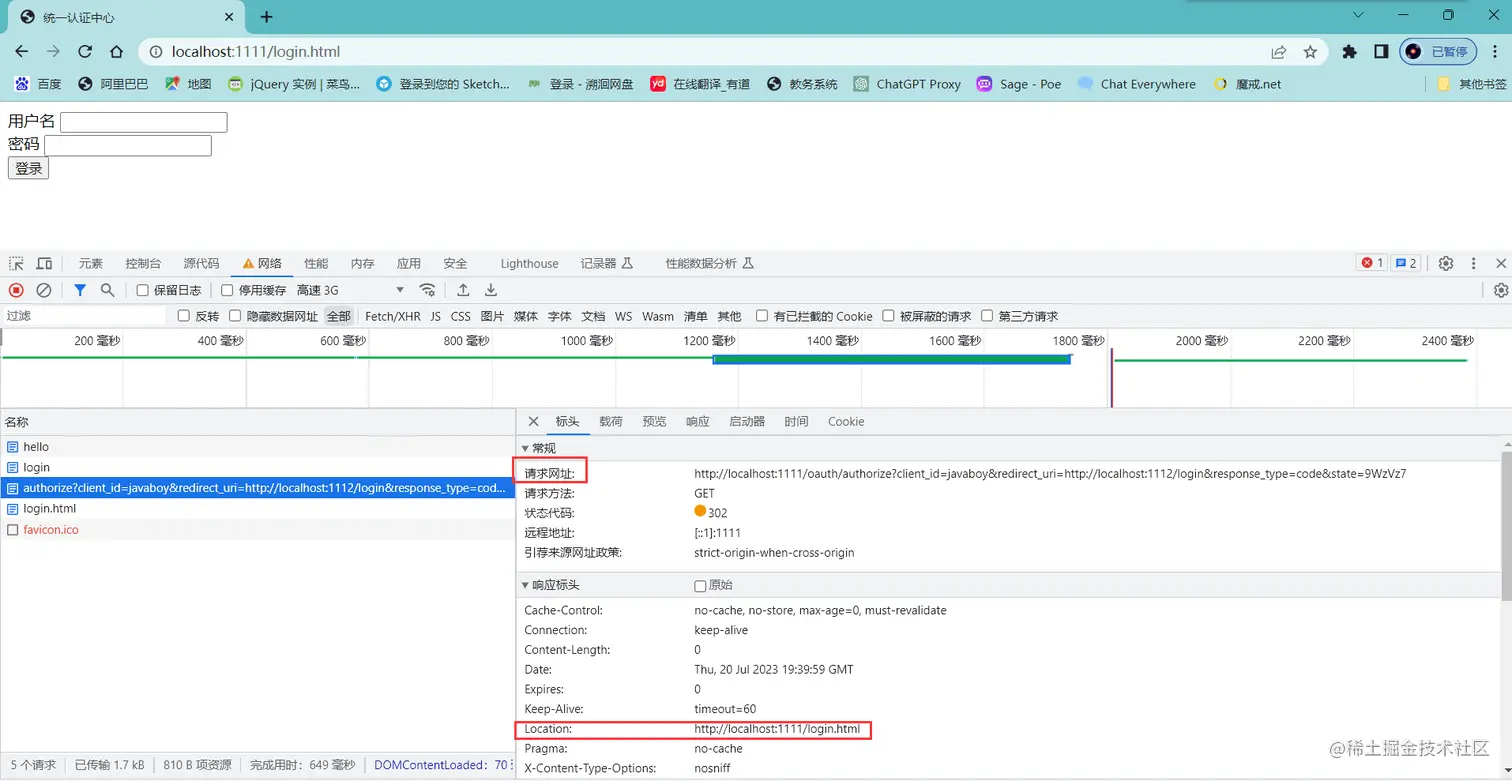Enable the 保留日志 checkbox
Viewport: 1512px width, 781px height.
[x=142, y=291]
